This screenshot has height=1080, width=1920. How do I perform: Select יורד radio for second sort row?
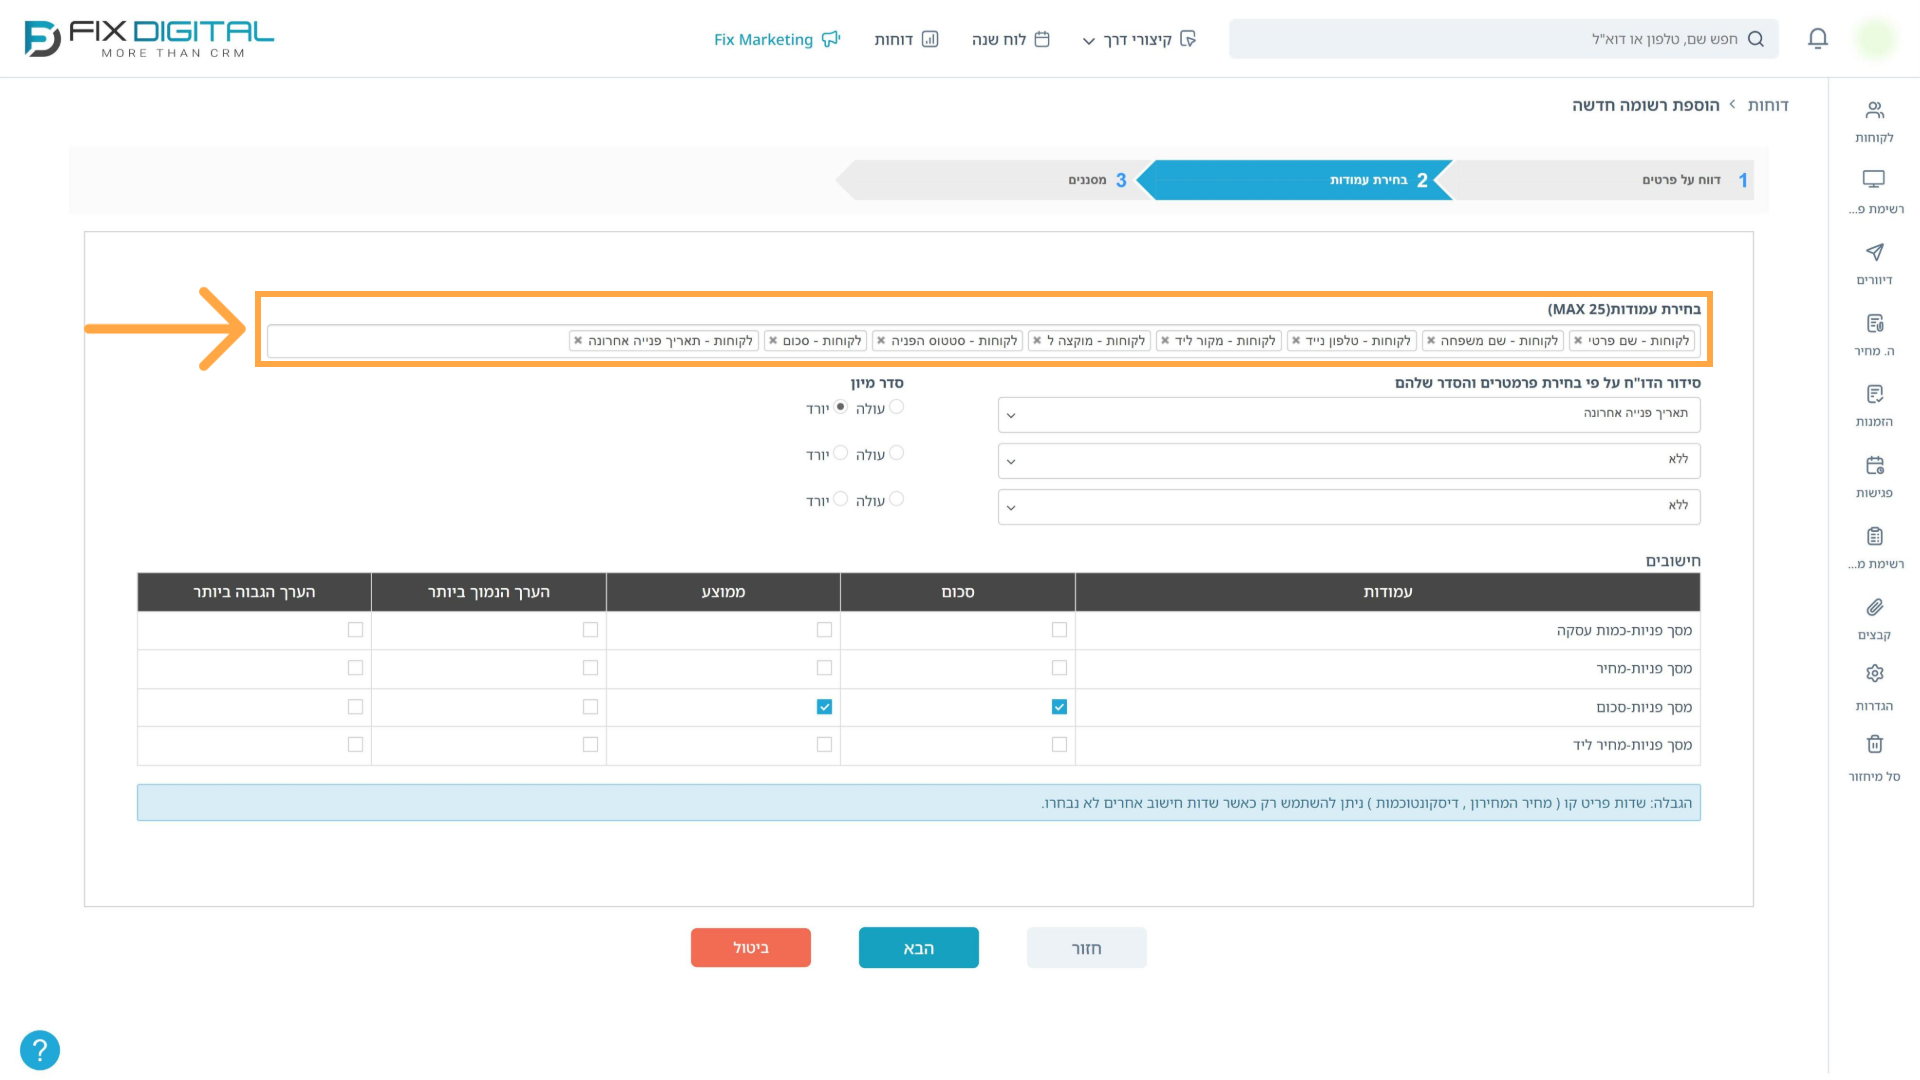840,453
